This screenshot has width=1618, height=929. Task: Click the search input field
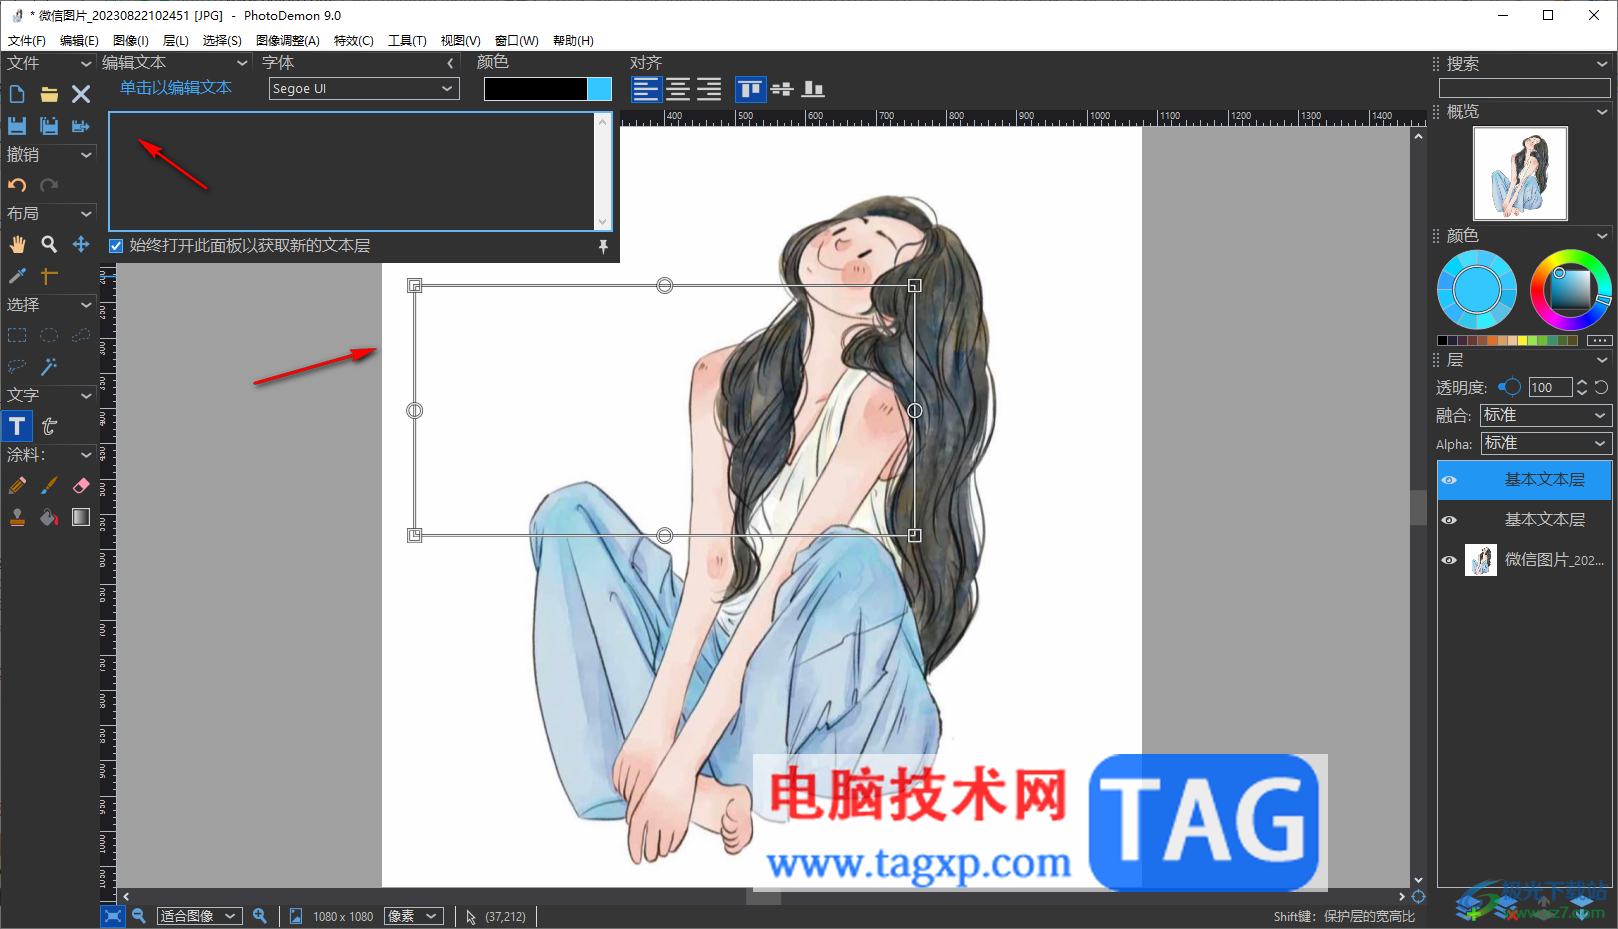pos(1524,88)
